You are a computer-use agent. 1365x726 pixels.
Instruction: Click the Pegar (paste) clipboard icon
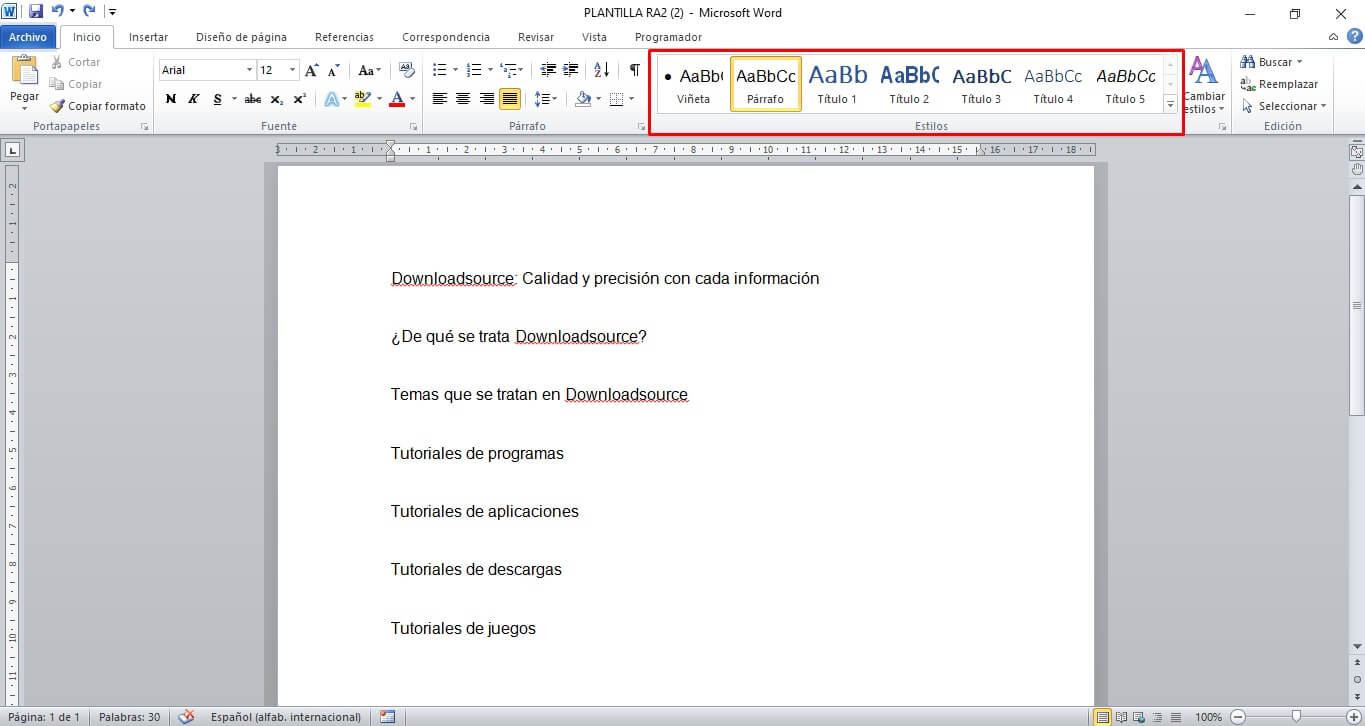tap(24, 72)
